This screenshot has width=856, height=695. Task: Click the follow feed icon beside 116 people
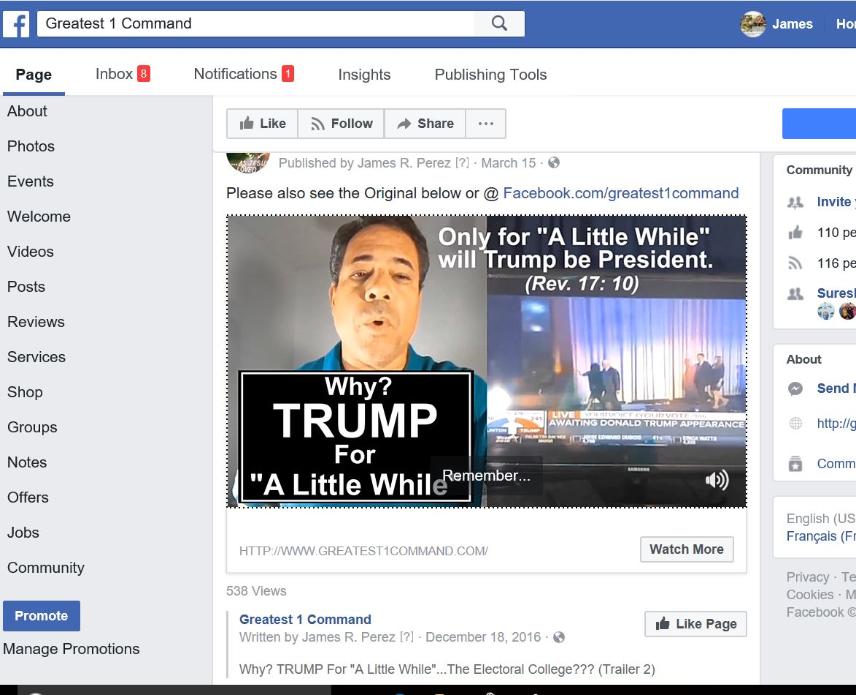click(x=795, y=264)
